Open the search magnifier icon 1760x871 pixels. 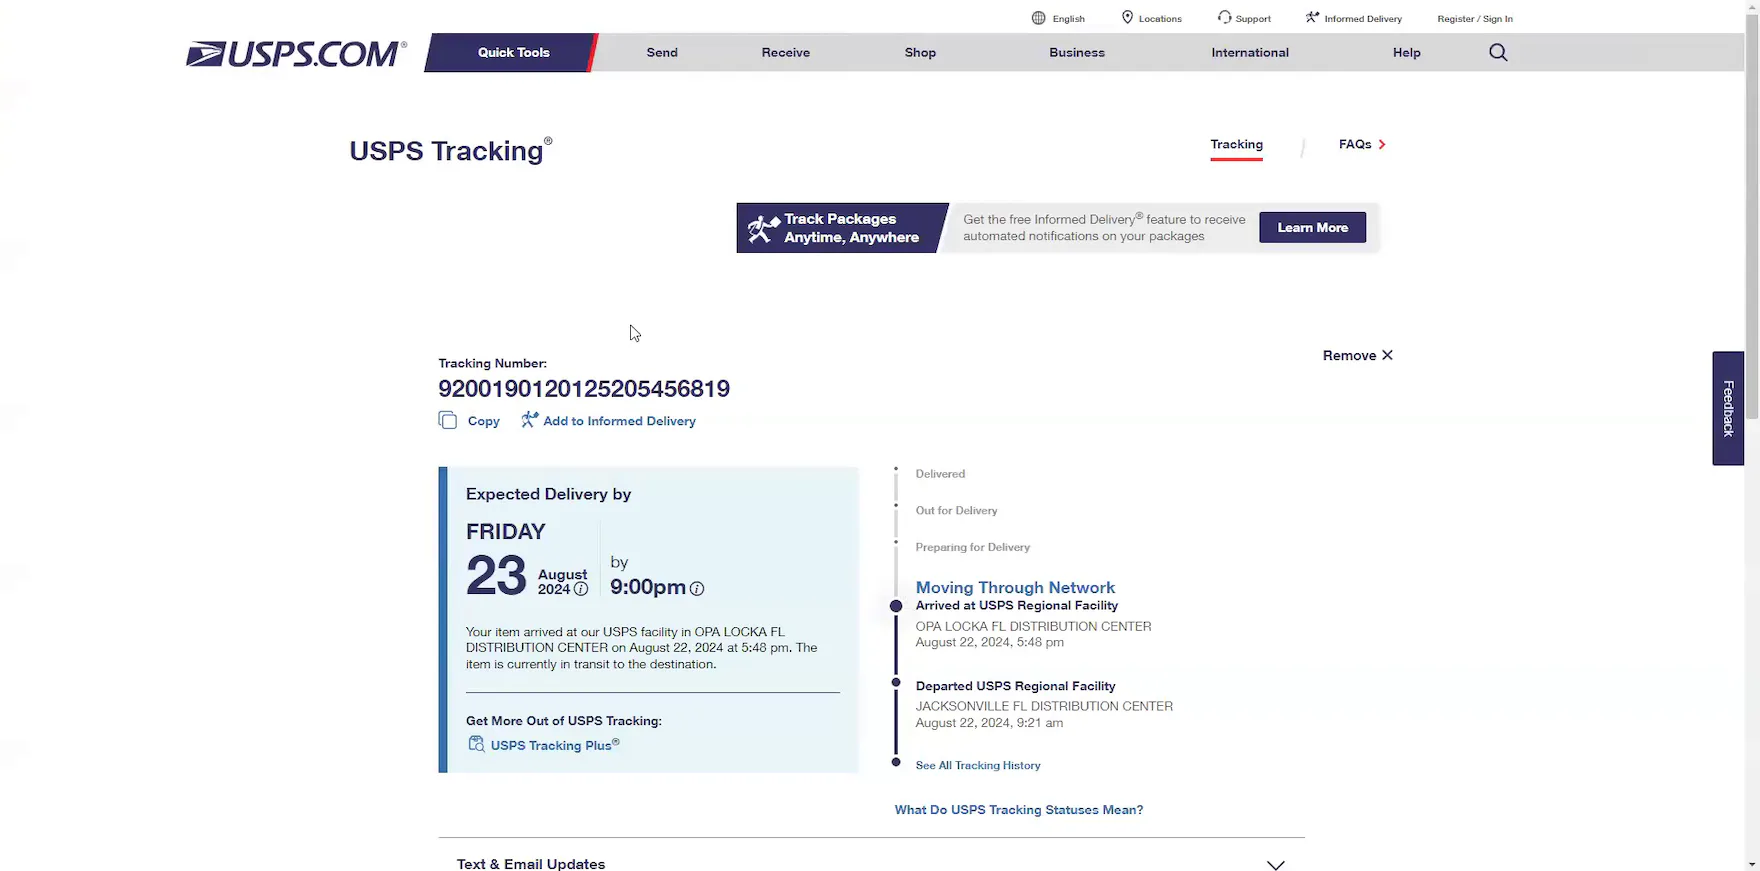point(1497,52)
